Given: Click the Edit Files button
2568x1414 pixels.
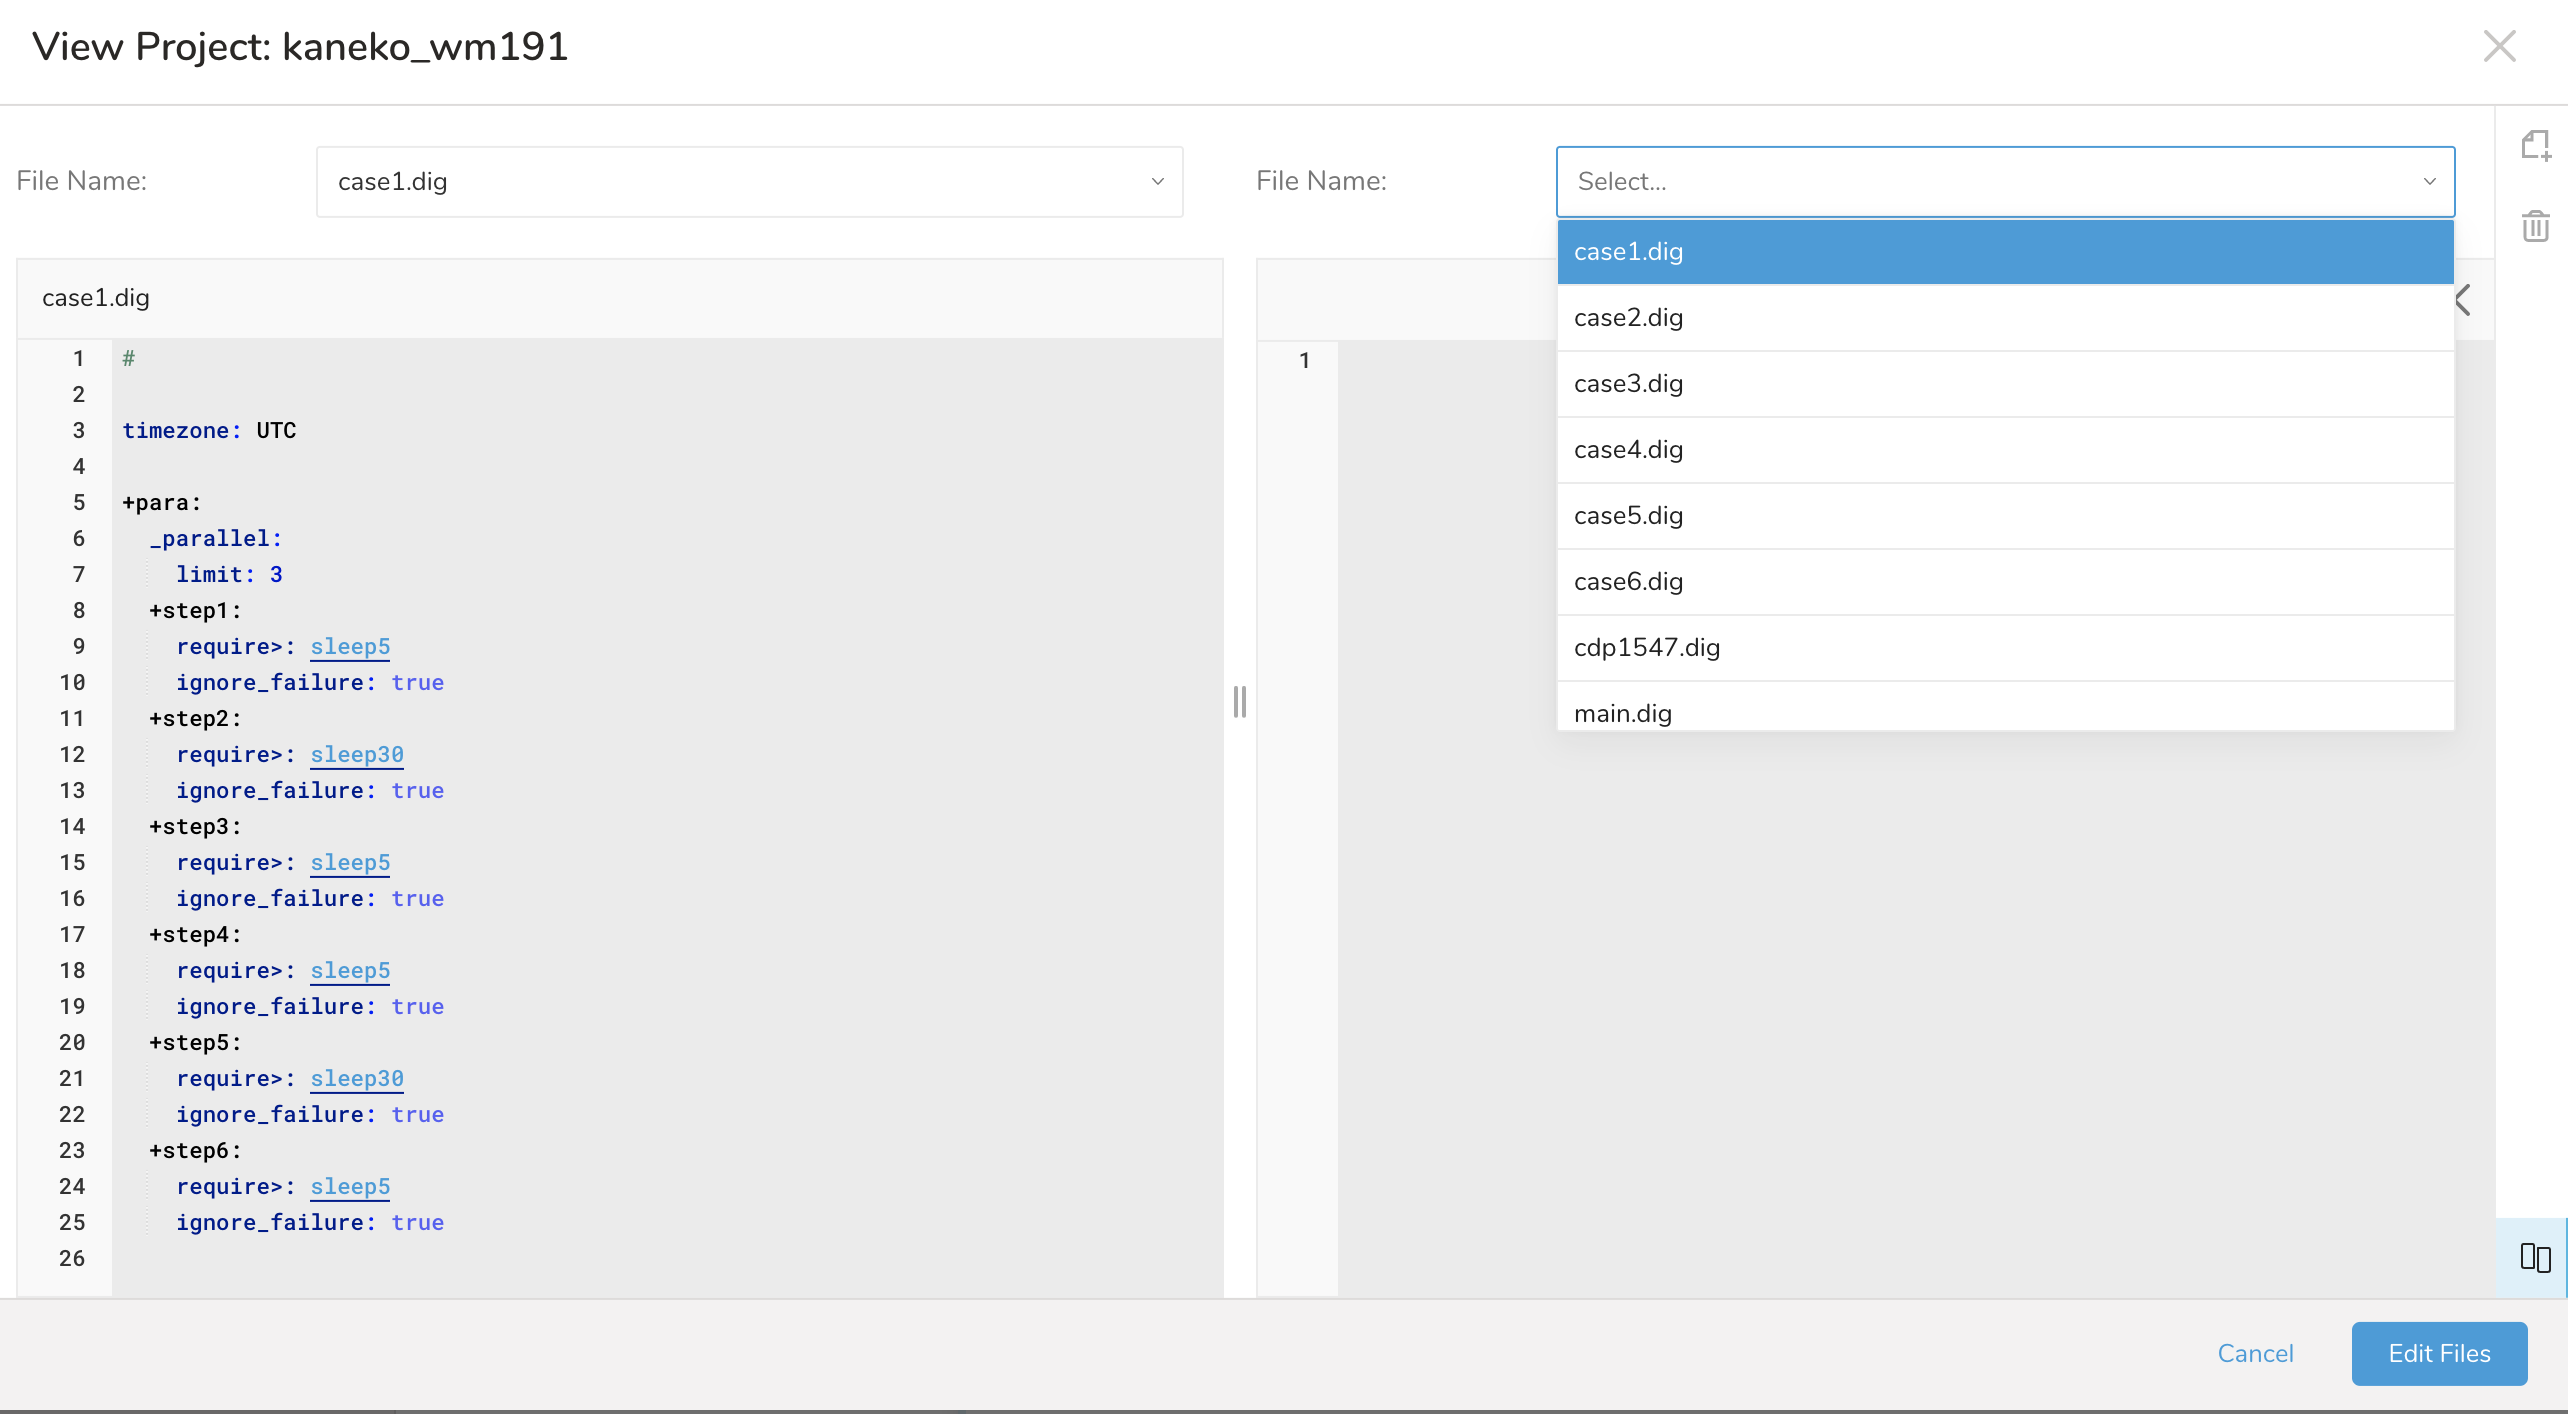Looking at the screenshot, I should coord(2438,1353).
